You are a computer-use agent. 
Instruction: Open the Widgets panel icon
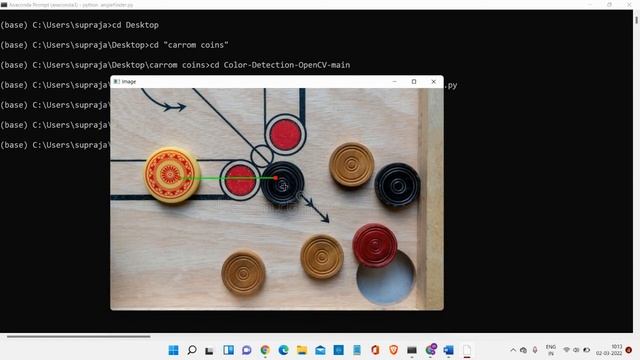(228, 350)
